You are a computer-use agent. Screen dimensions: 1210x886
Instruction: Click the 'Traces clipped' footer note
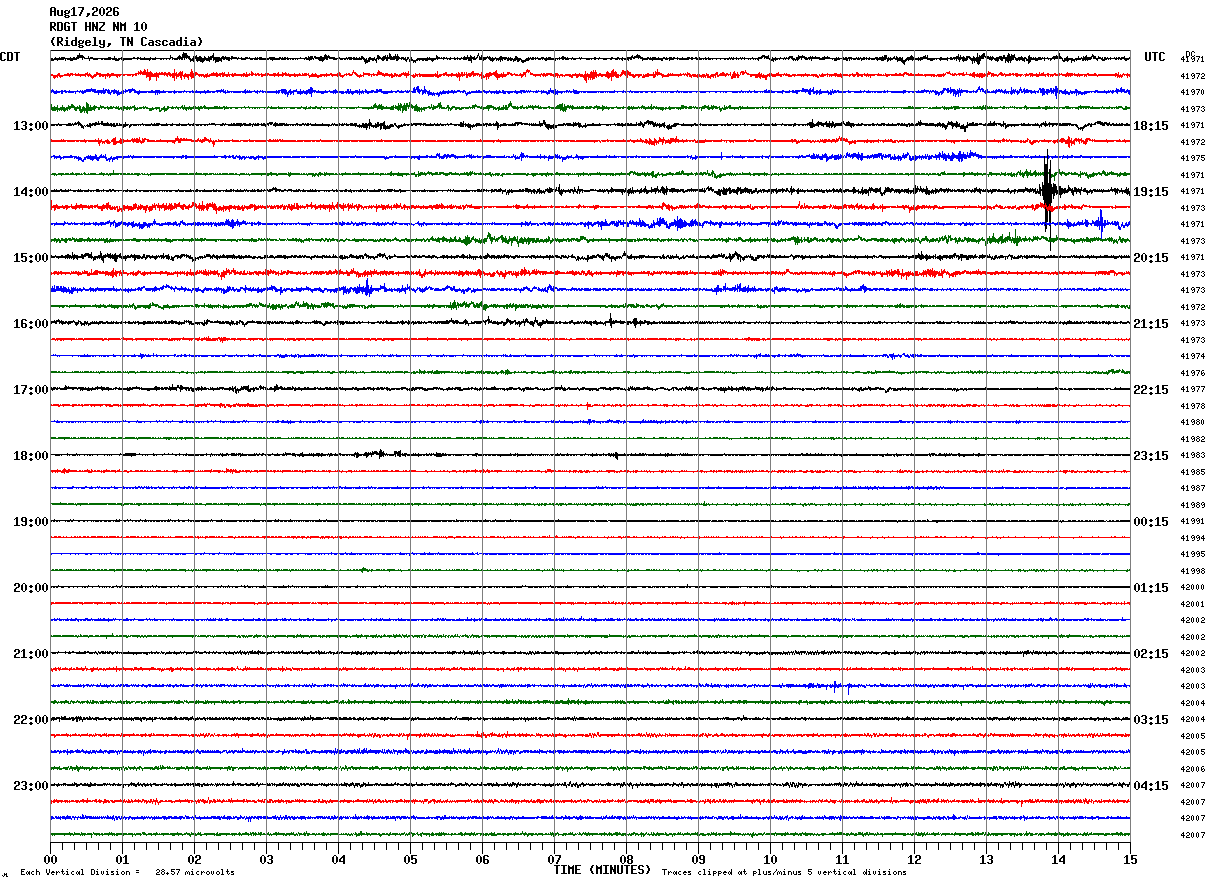pos(784,873)
